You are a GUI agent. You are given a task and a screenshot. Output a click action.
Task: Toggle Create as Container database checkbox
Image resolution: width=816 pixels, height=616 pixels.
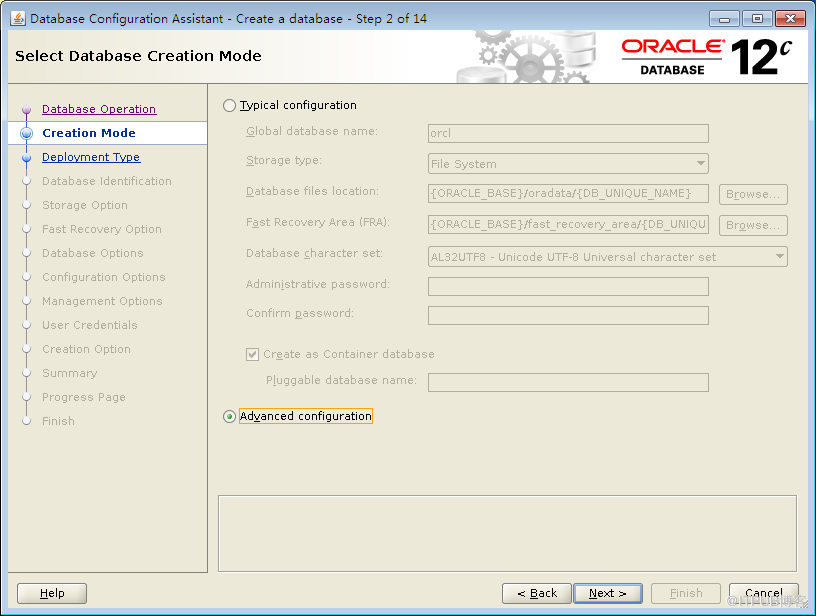[252, 355]
